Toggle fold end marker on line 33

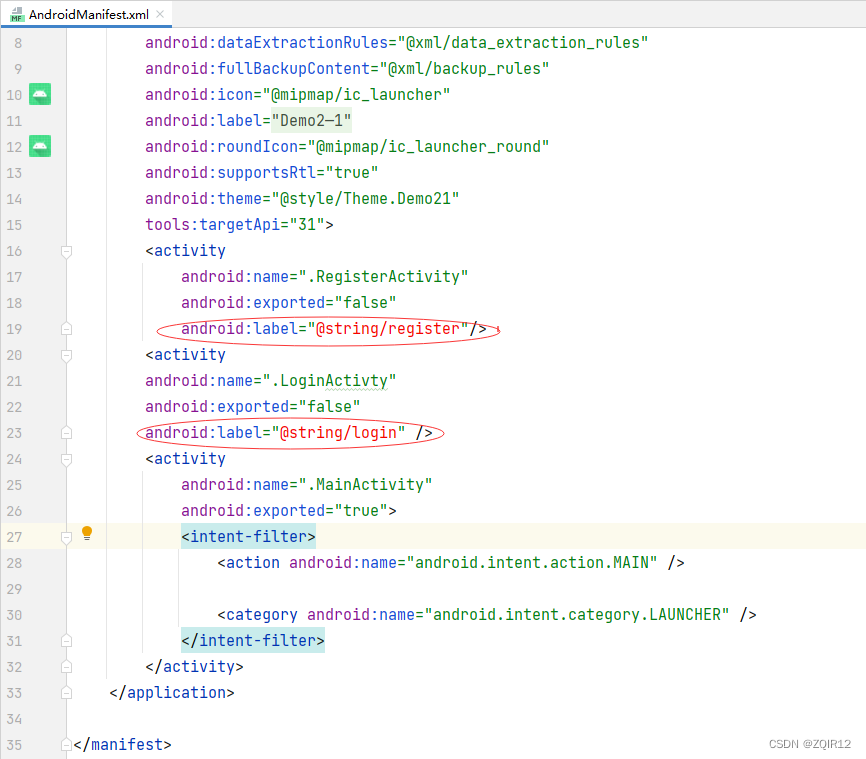click(66, 693)
